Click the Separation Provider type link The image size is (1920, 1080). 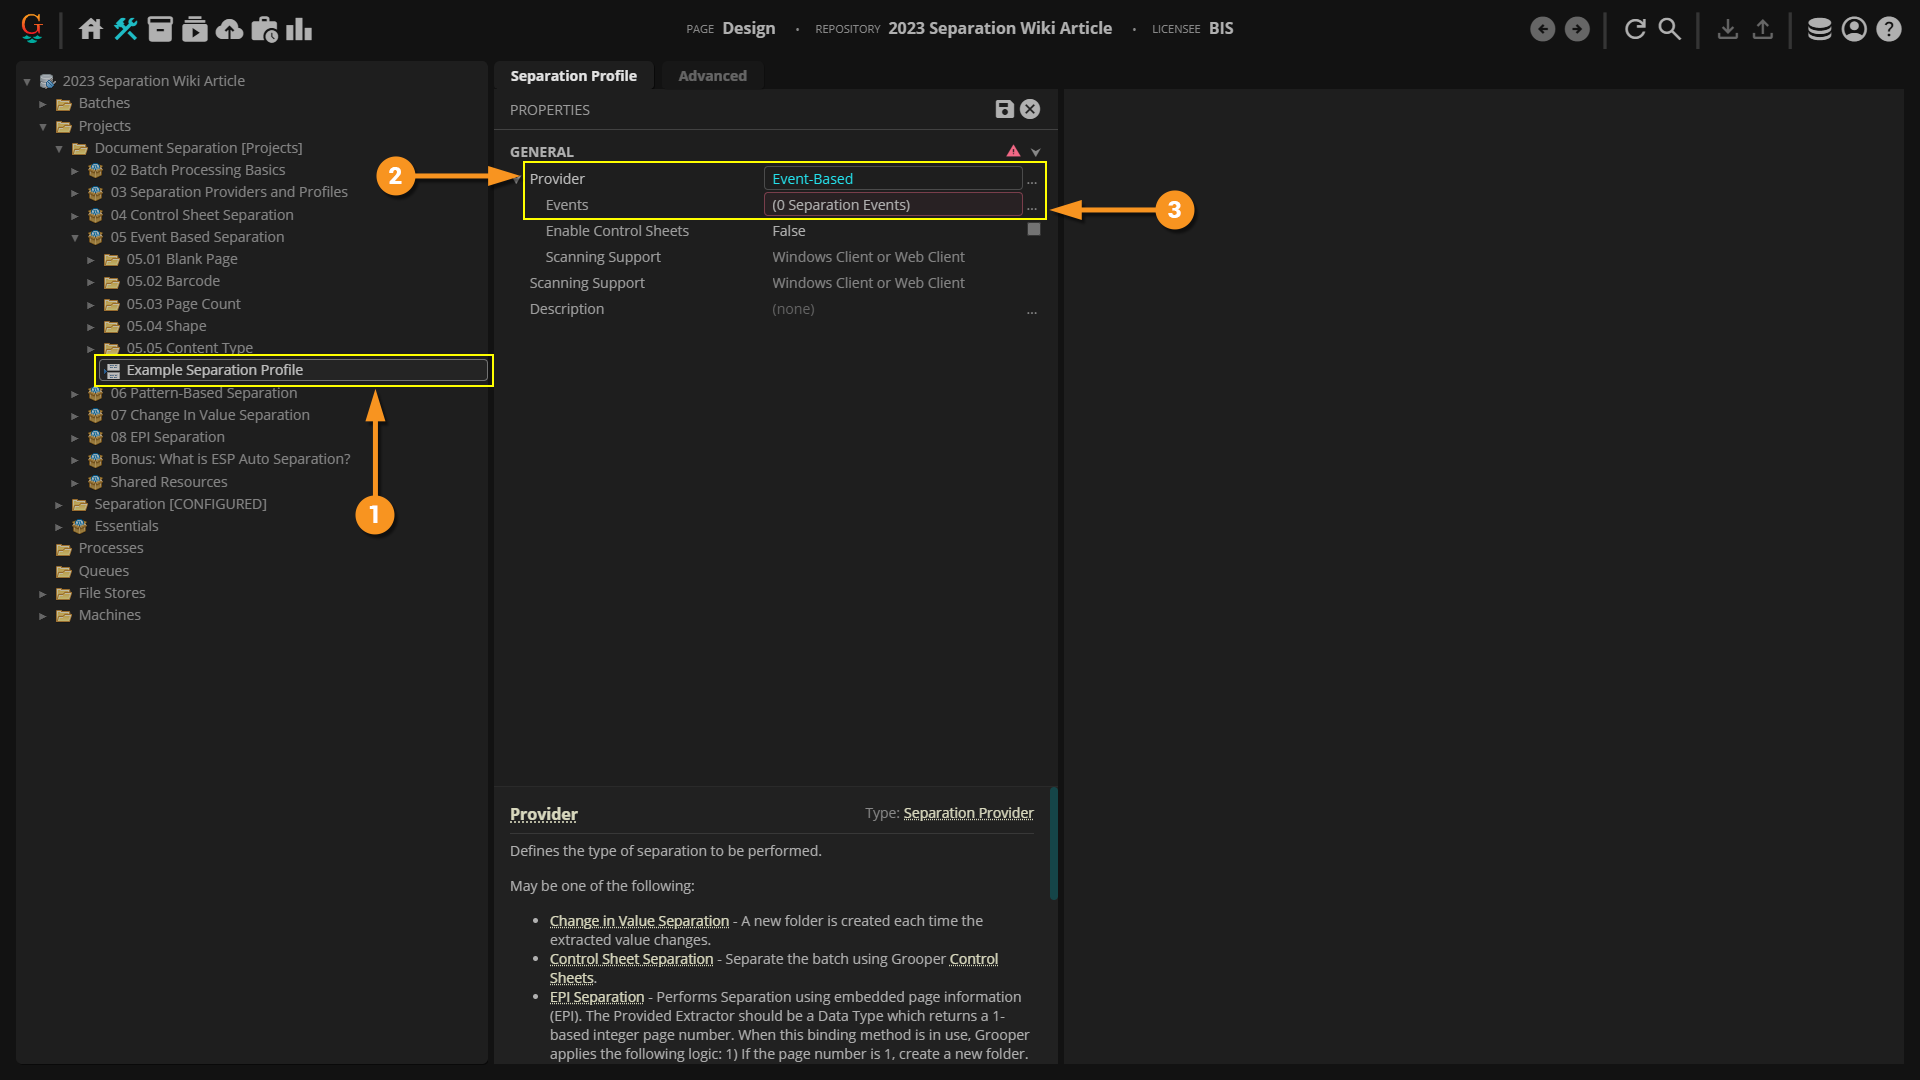pyautogui.click(x=968, y=813)
